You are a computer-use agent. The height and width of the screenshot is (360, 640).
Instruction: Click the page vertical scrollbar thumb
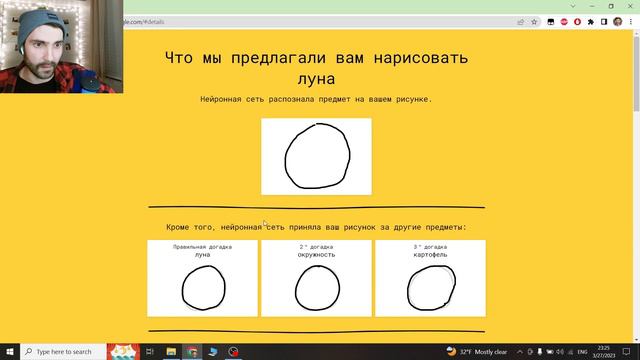[x=636, y=73]
